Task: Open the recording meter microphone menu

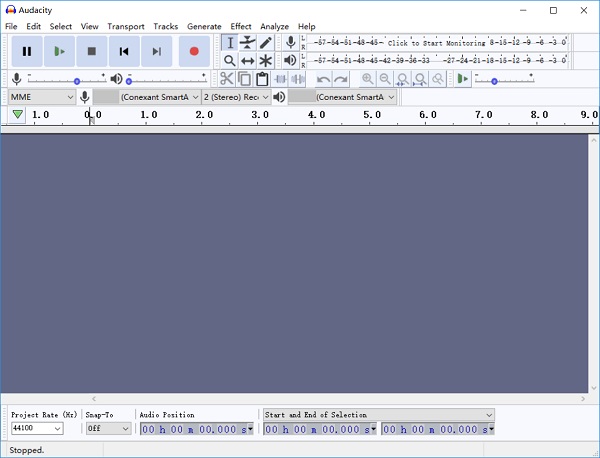Action: pyautogui.click(x=291, y=42)
